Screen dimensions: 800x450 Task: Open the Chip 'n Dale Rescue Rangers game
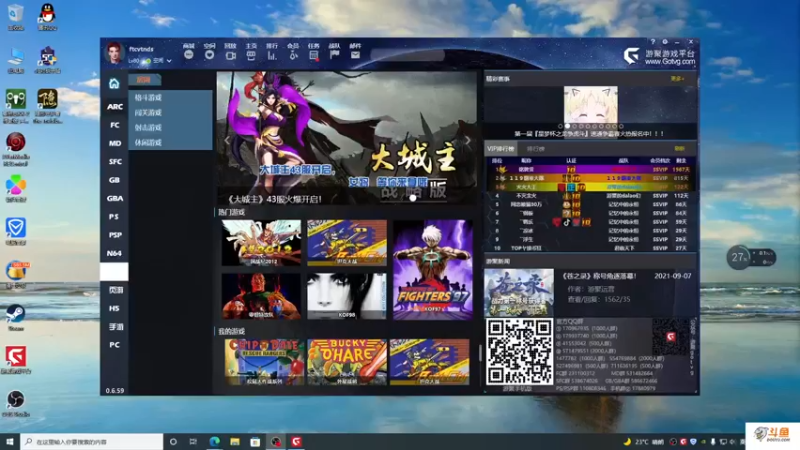coord(264,362)
